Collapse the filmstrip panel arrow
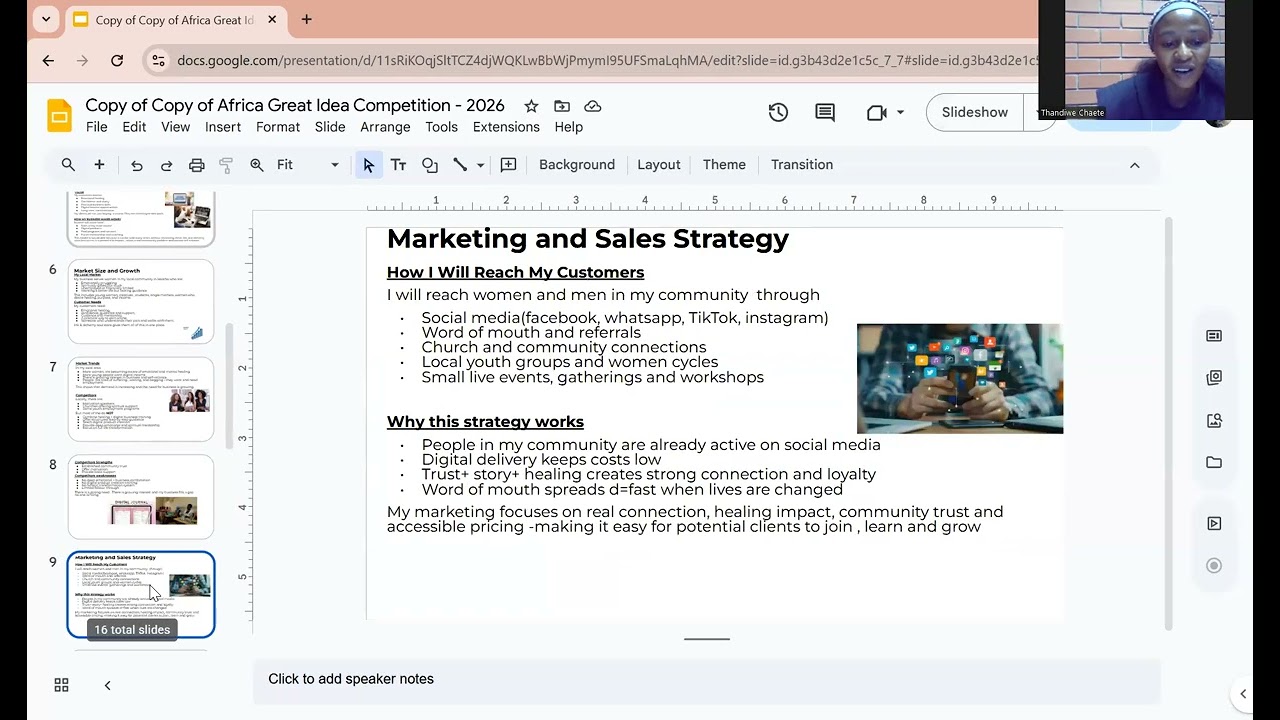The width and height of the screenshot is (1280, 720). (107, 685)
